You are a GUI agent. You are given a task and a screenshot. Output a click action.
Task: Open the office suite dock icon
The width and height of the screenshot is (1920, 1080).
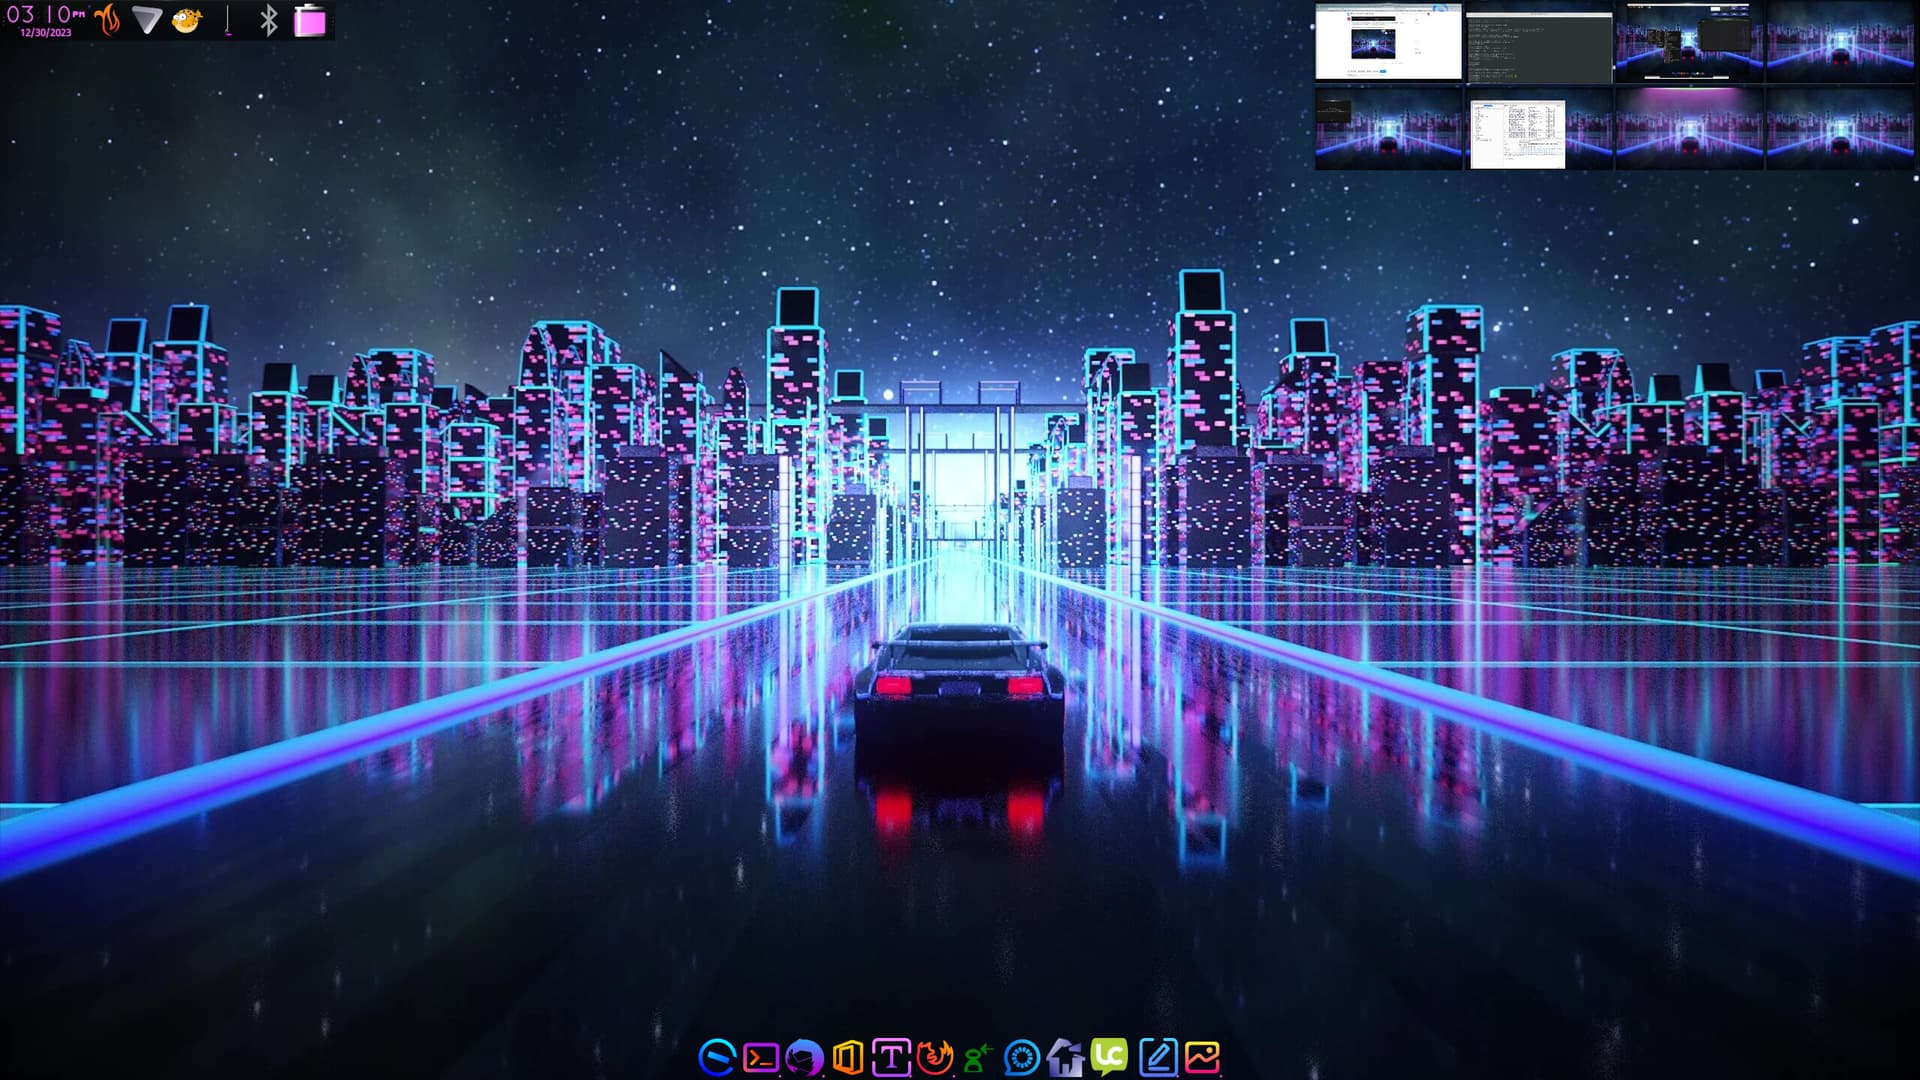(847, 1057)
